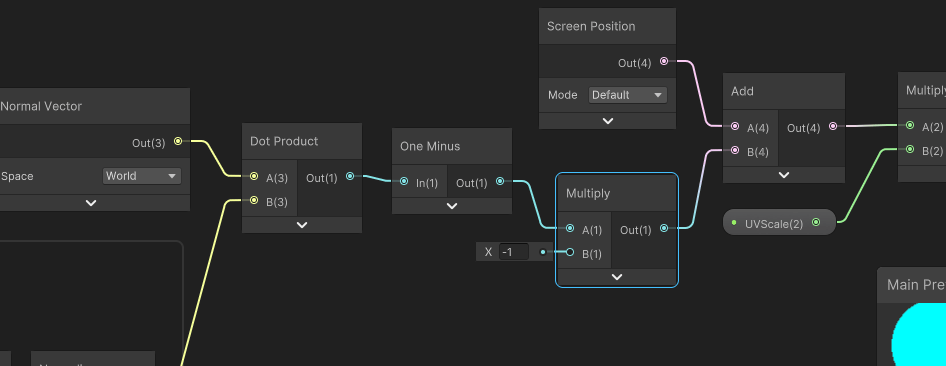
Task: Click Screen Position Out(4) output port
Action: click(664, 61)
